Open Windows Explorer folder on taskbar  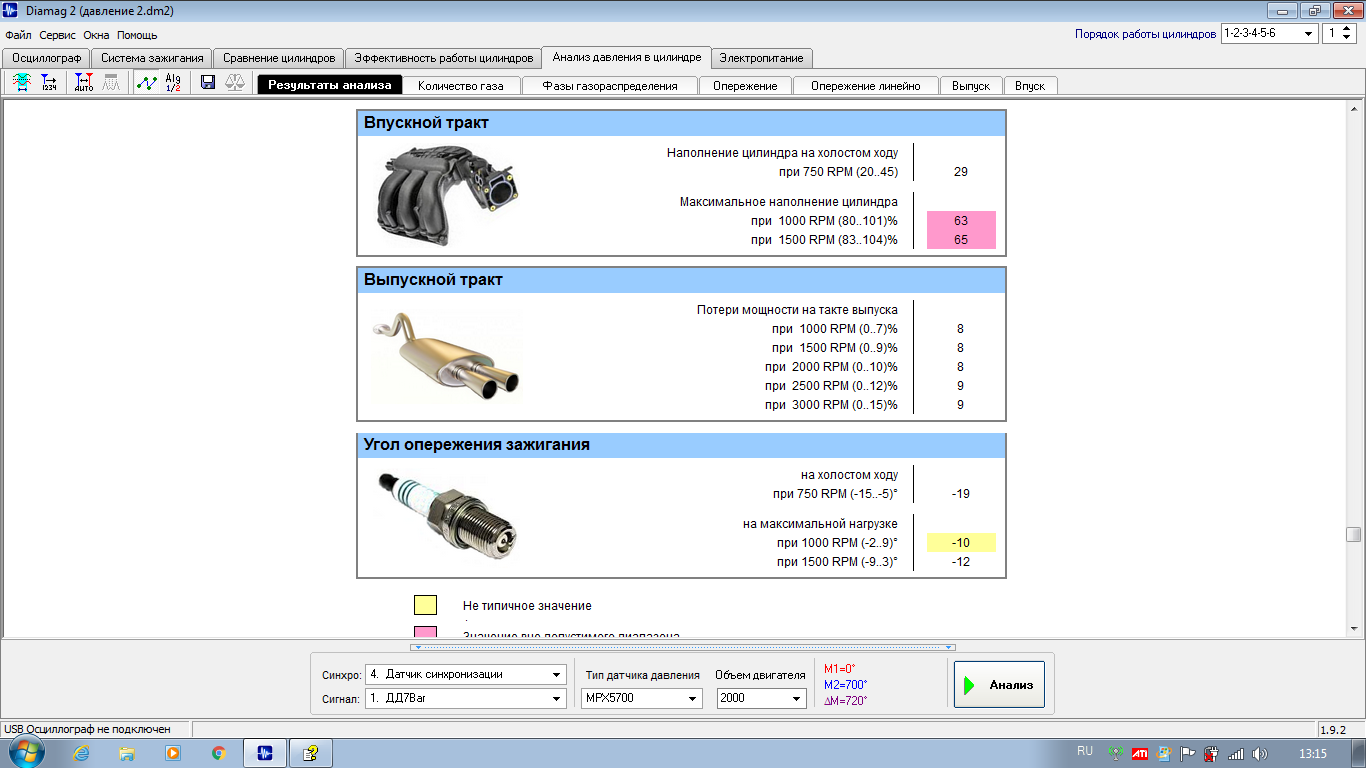[127, 753]
